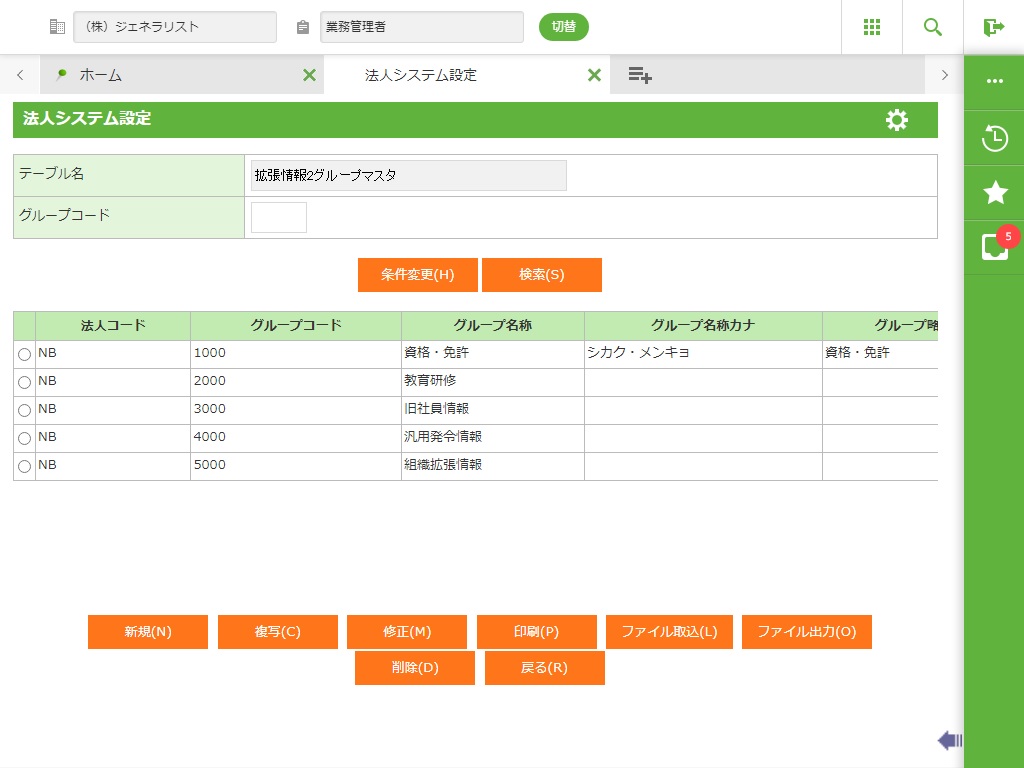The height and width of the screenshot is (768, 1024).
Task: Click the add tab list icon
Action: click(640, 75)
